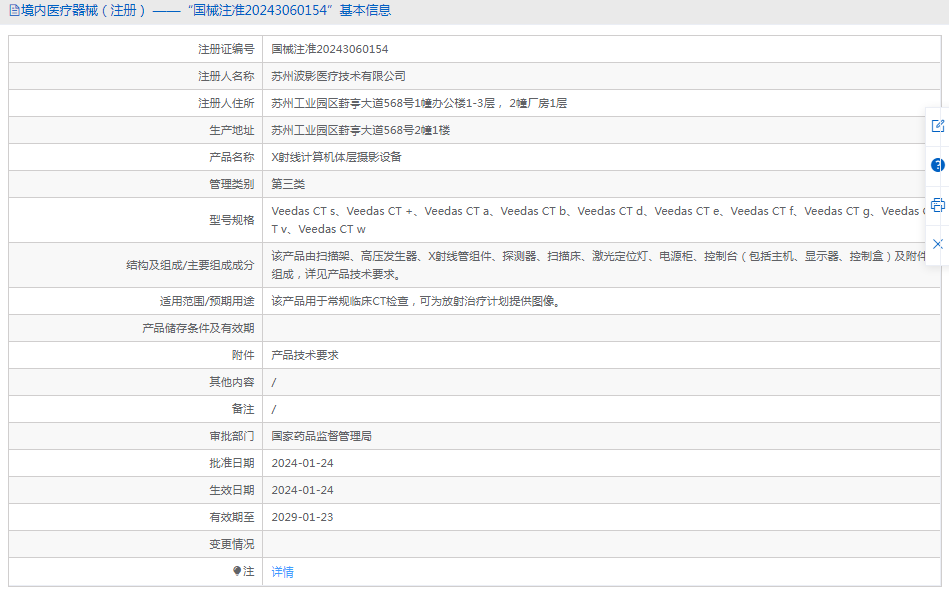Click the 管理类别 label

coord(232,184)
